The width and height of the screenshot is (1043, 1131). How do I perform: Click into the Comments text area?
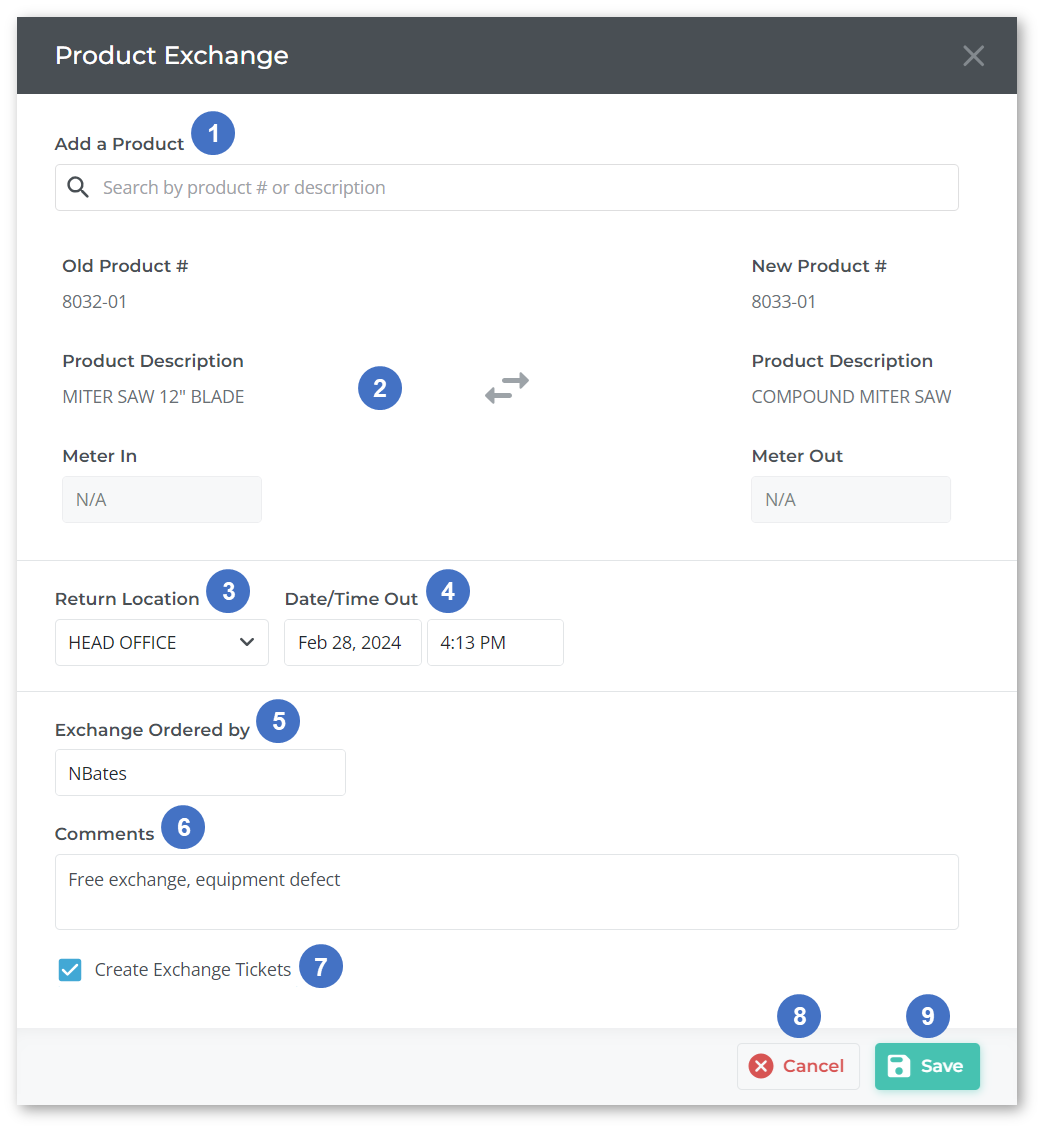click(x=506, y=892)
